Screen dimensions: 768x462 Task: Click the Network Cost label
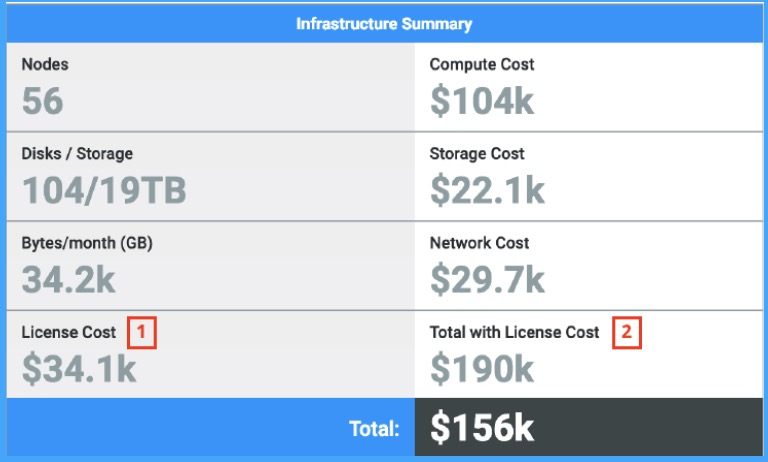(x=479, y=243)
